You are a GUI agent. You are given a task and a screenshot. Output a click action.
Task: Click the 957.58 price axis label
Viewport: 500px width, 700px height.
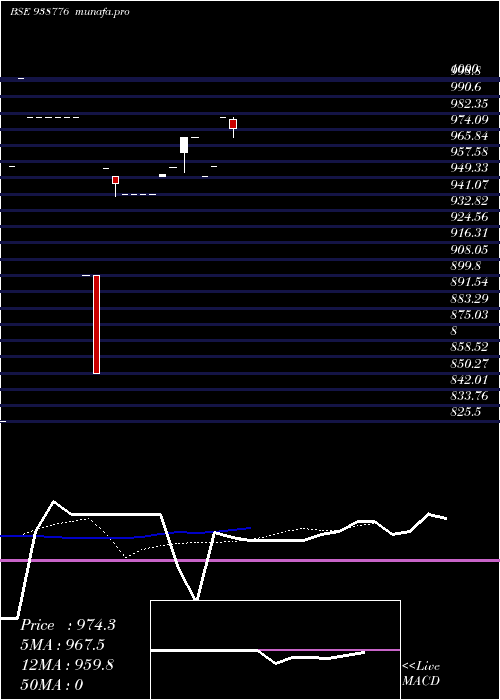tap(469, 152)
